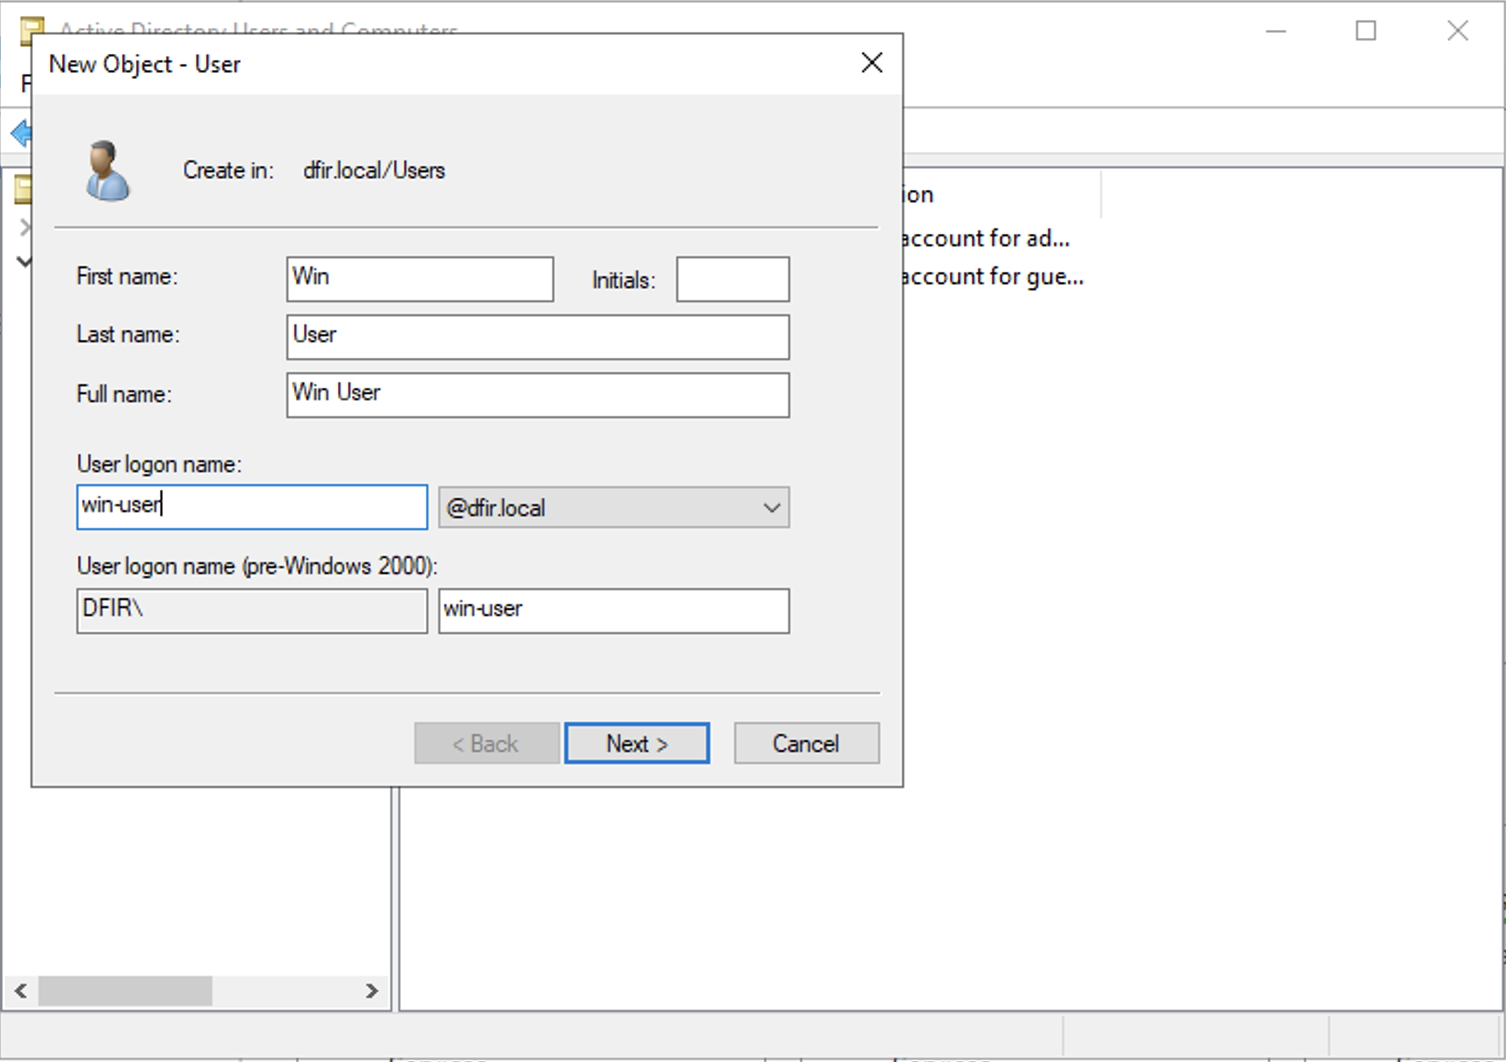Close the New Object - User dialog
1506x1062 pixels.
point(871,63)
